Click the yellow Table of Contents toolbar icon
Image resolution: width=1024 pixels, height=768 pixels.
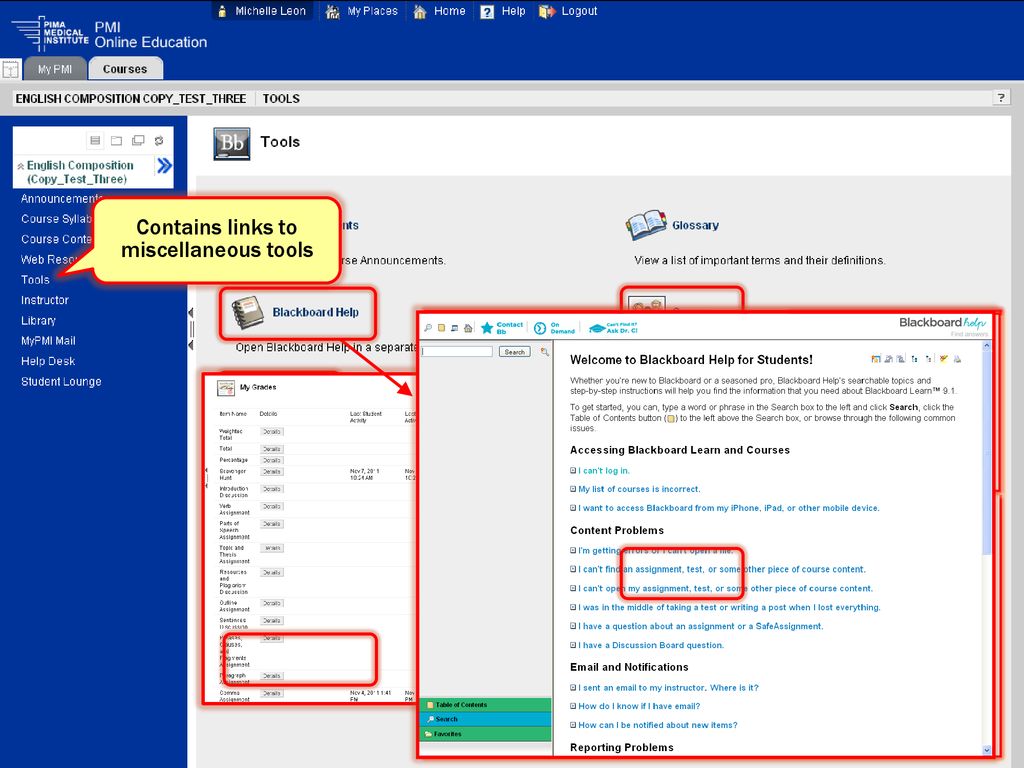[x=441, y=328]
